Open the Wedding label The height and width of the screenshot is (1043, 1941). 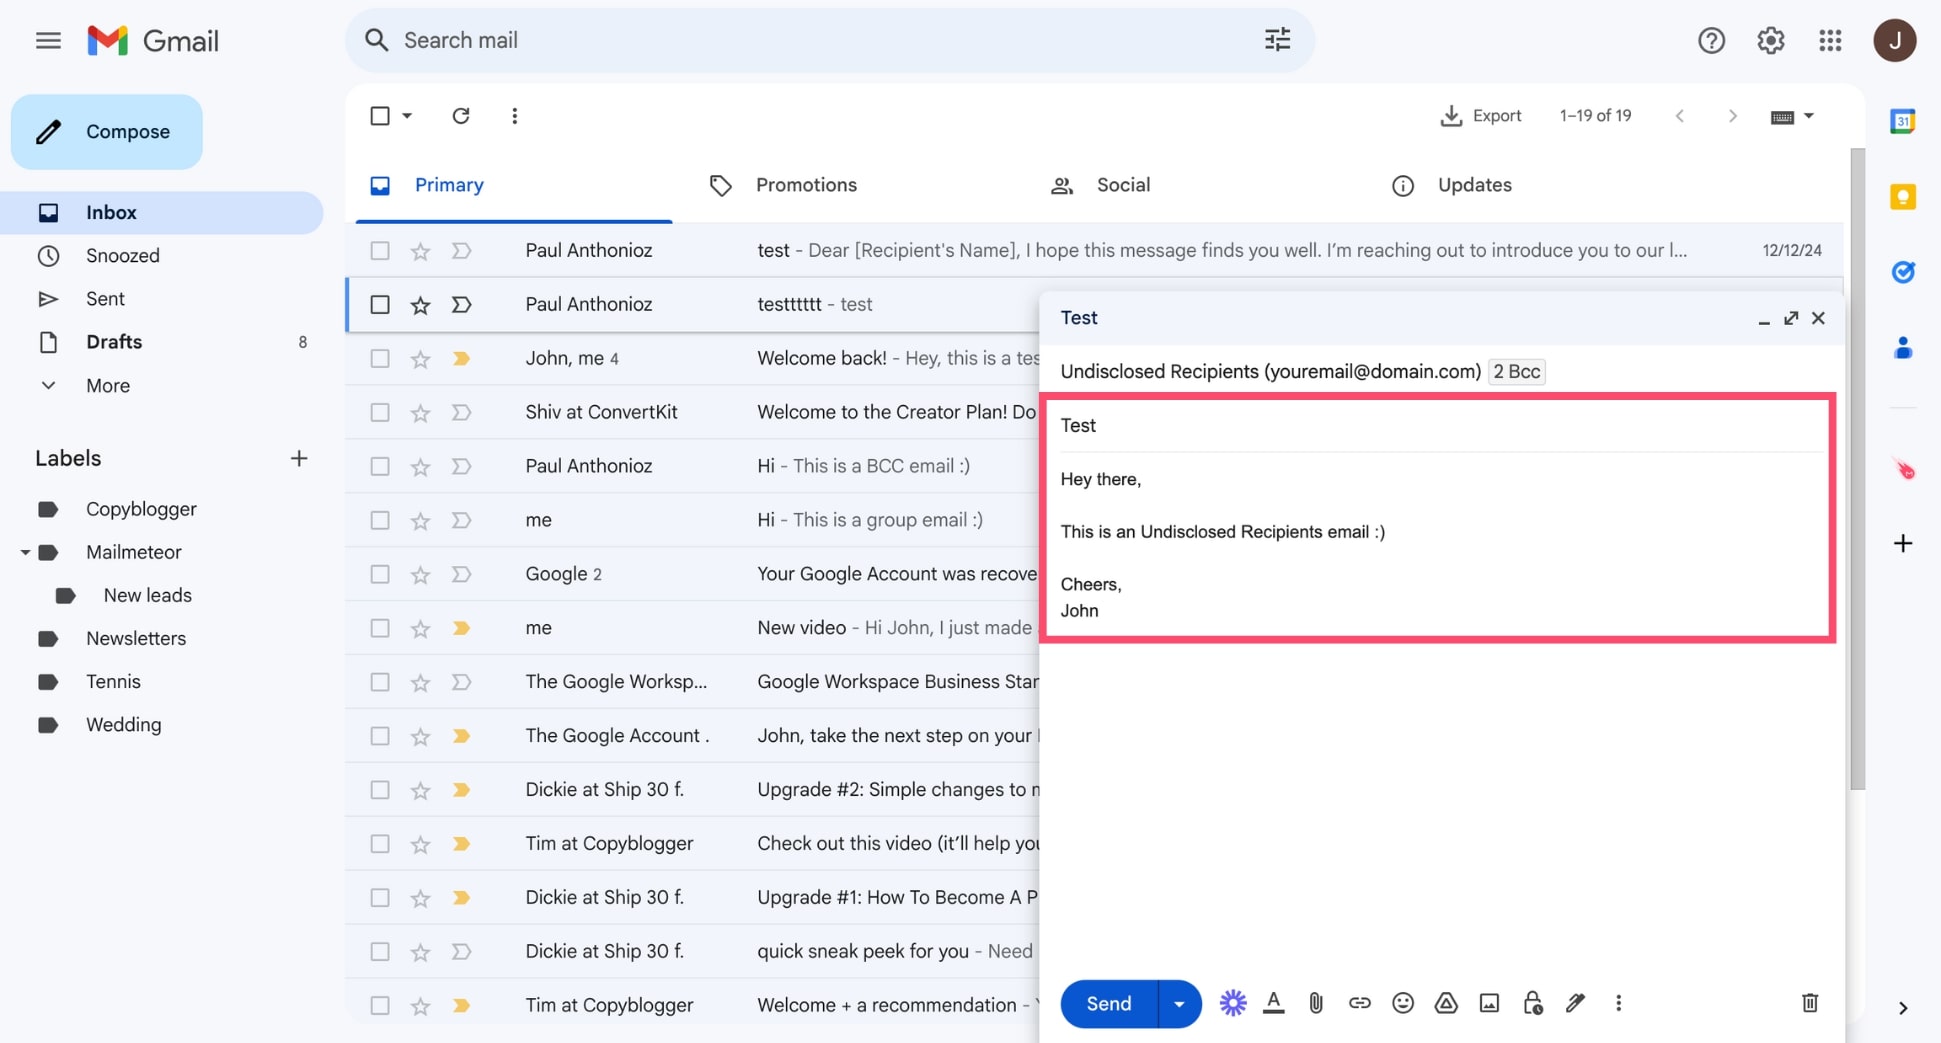(x=123, y=725)
